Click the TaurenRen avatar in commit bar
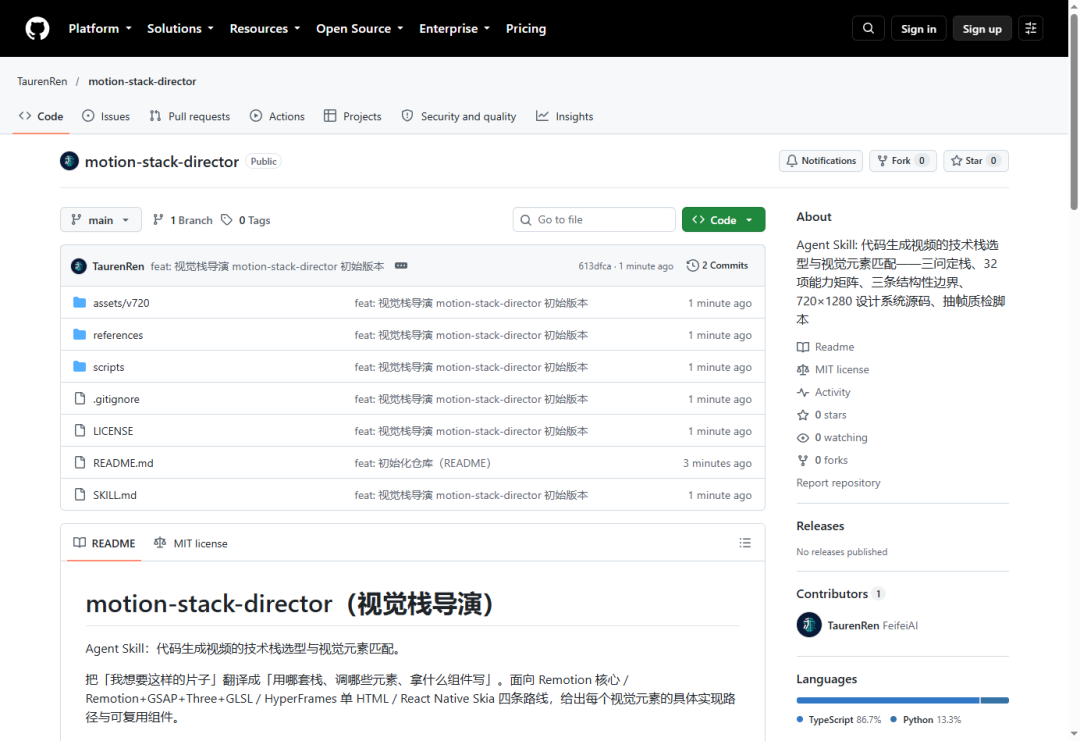Screen dimensions: 1080x741 click(79, 266)
